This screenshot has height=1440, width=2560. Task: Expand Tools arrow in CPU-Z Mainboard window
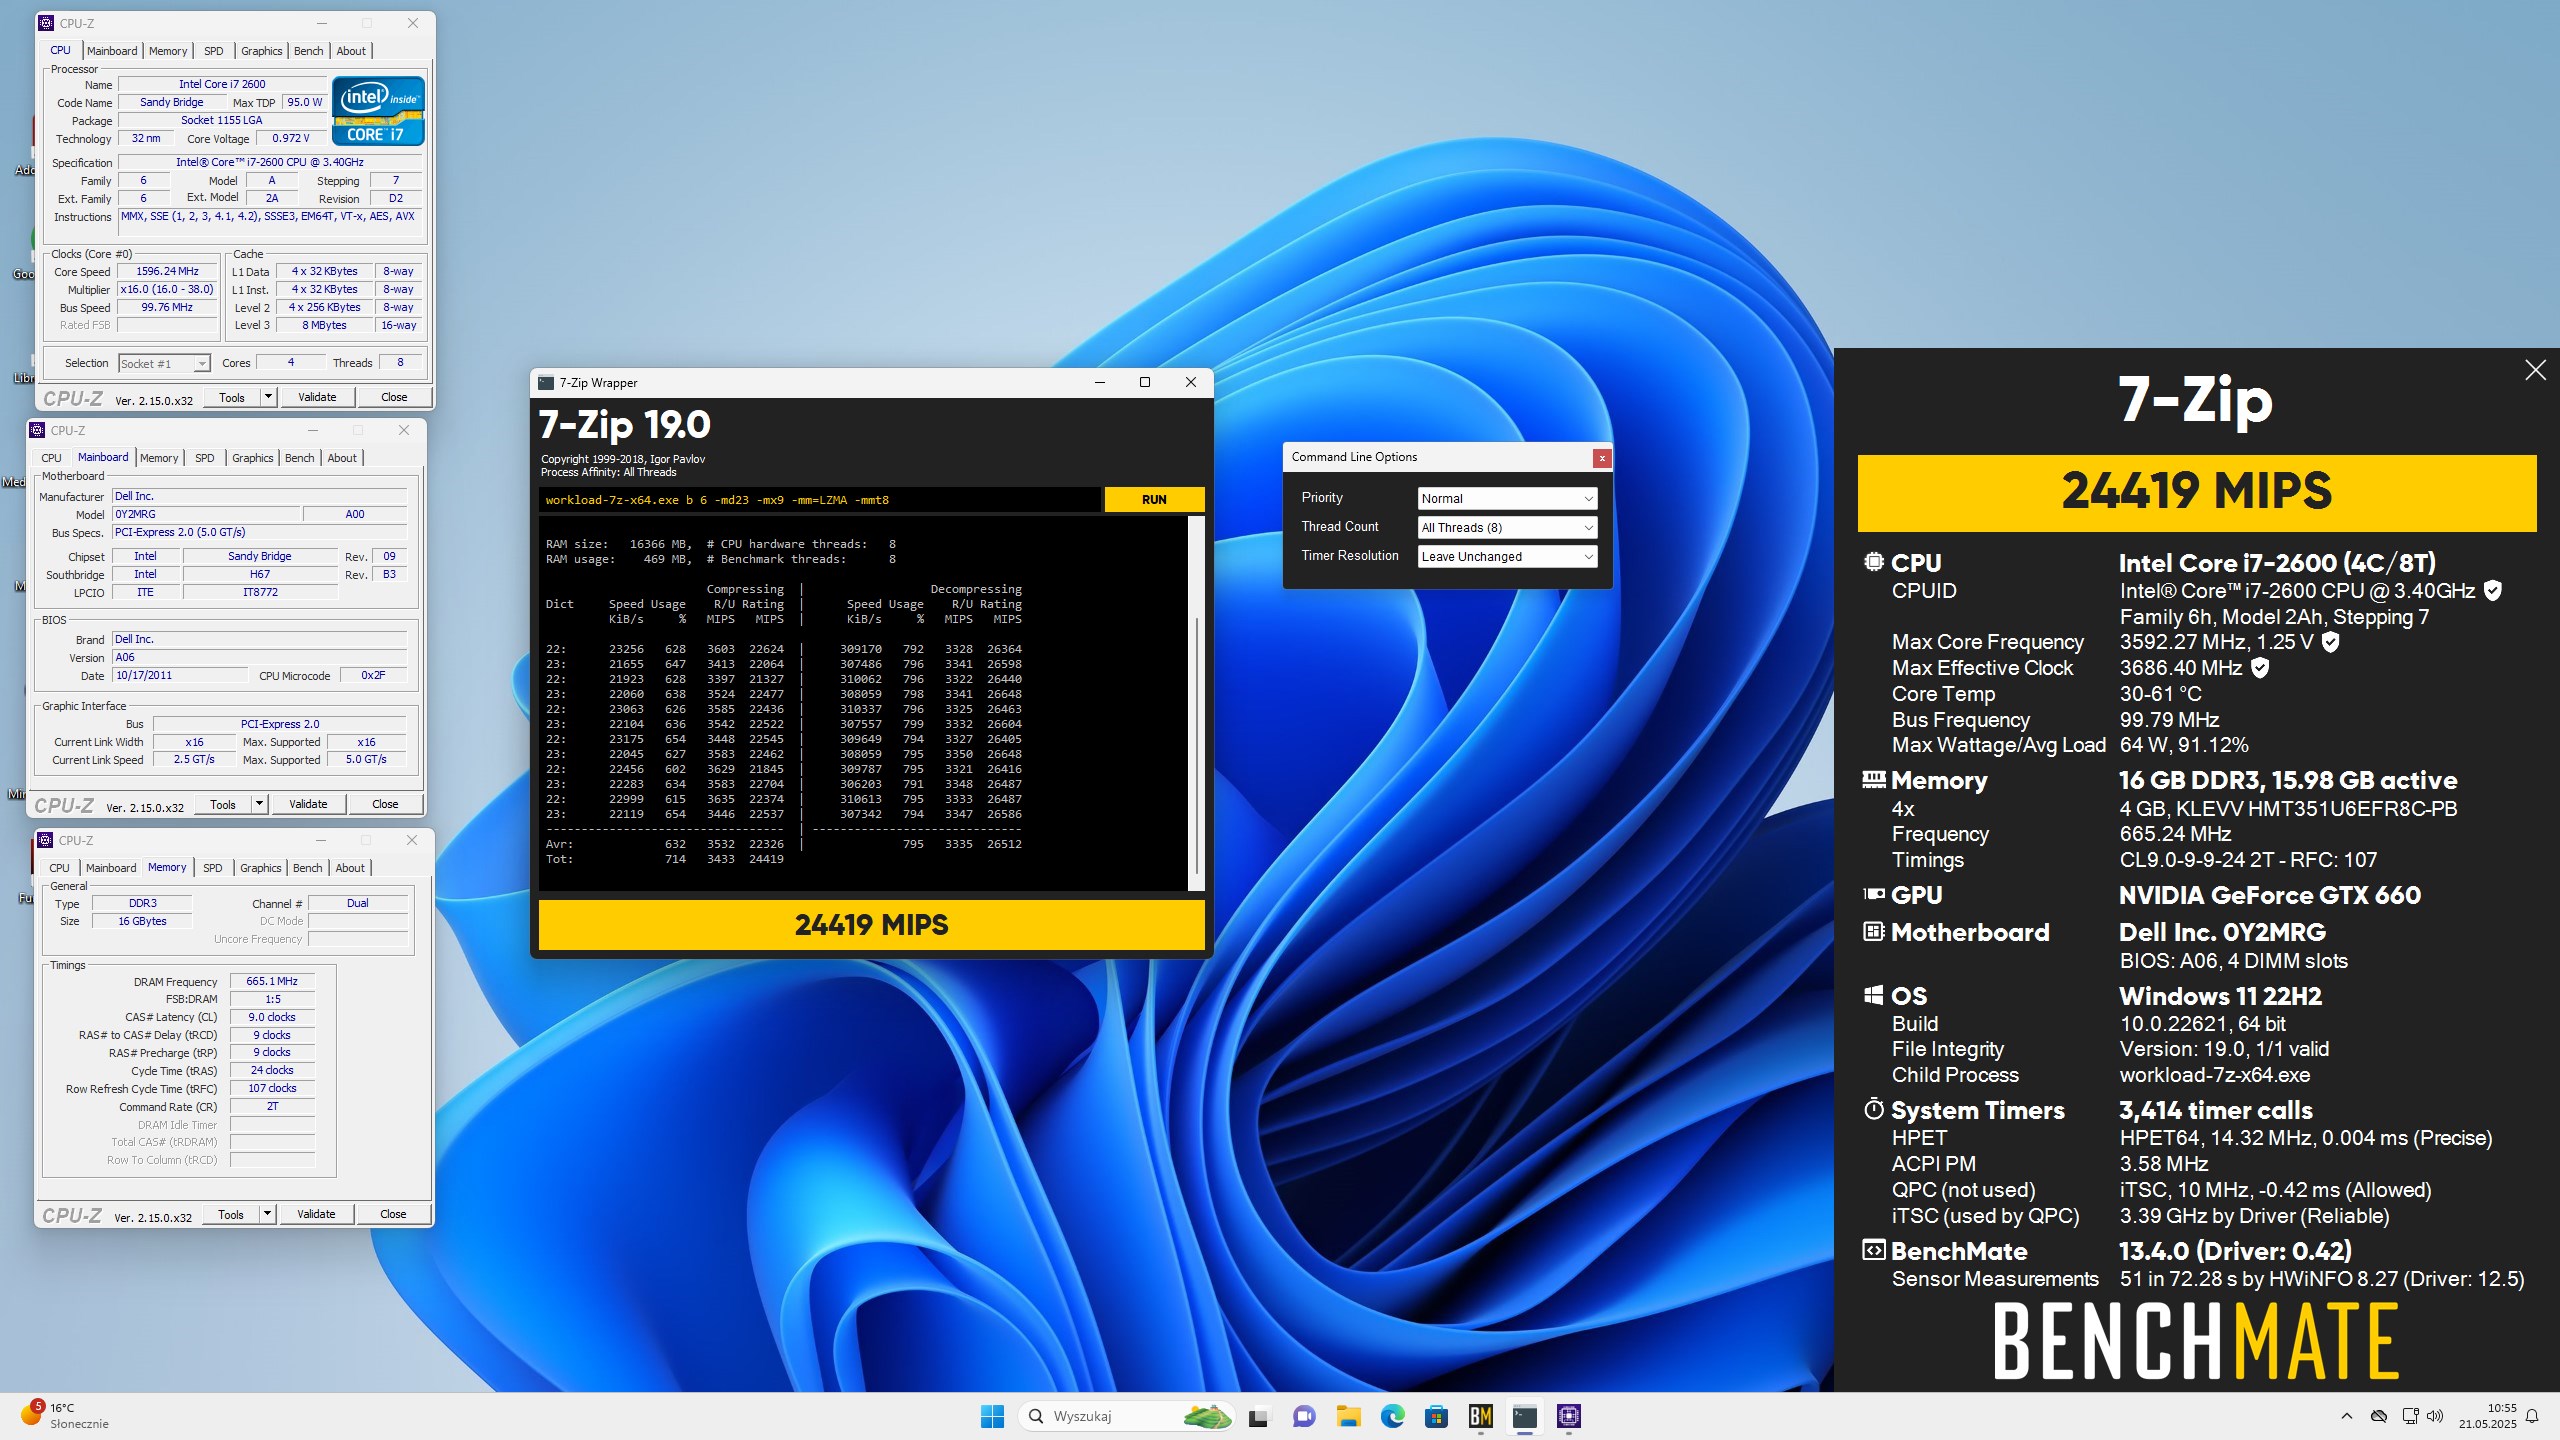[x=259, y=804]
